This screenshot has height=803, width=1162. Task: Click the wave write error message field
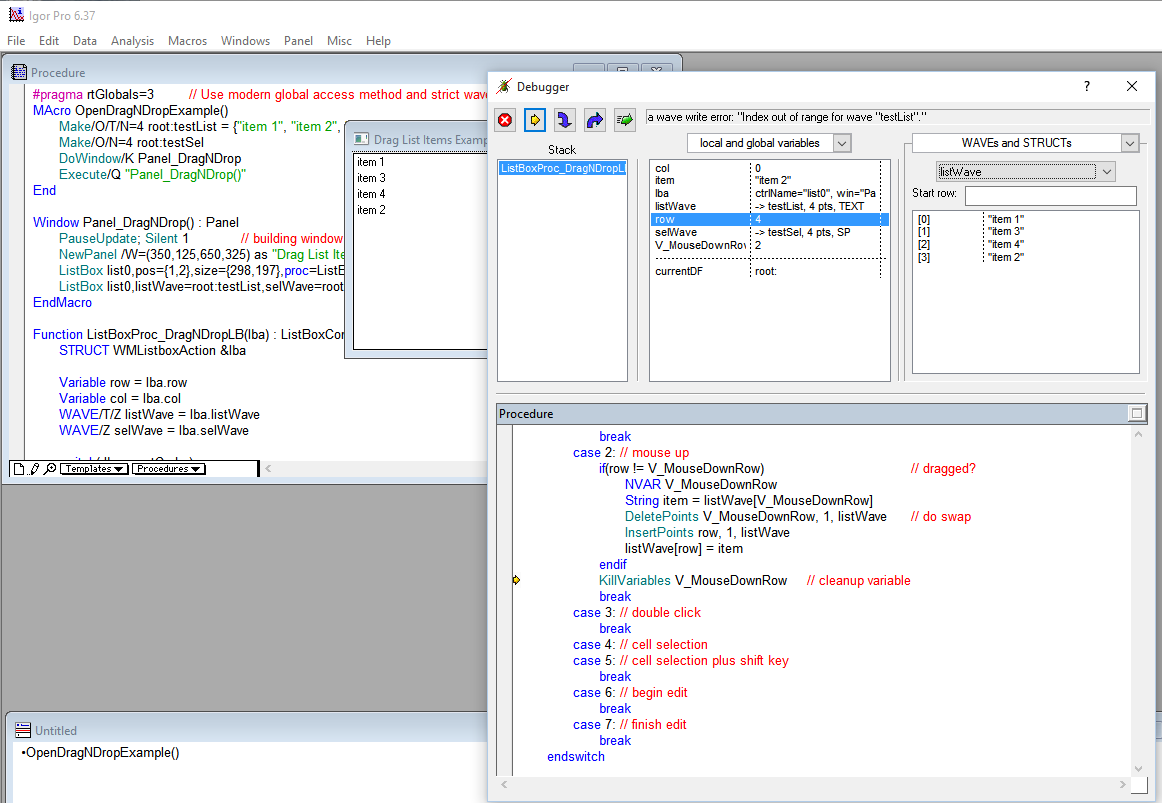pos(897,117)
